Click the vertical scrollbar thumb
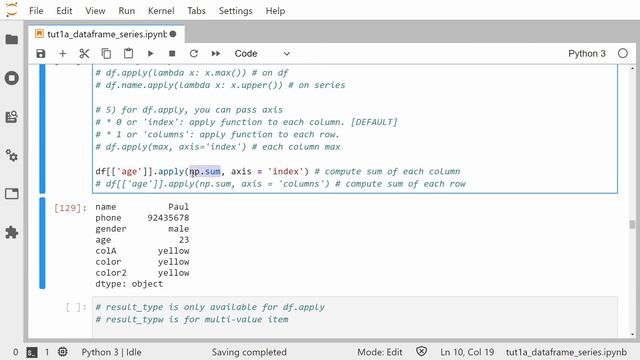Screen dimensions: 640x360 (632, 224)
